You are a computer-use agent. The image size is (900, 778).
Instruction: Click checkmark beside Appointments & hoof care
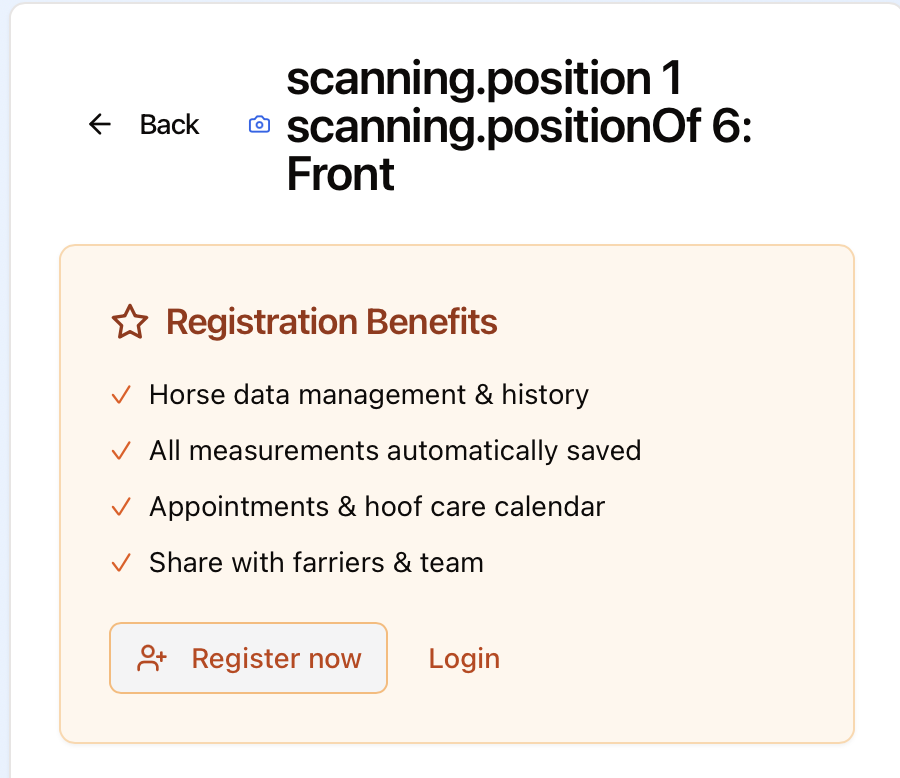121,507
